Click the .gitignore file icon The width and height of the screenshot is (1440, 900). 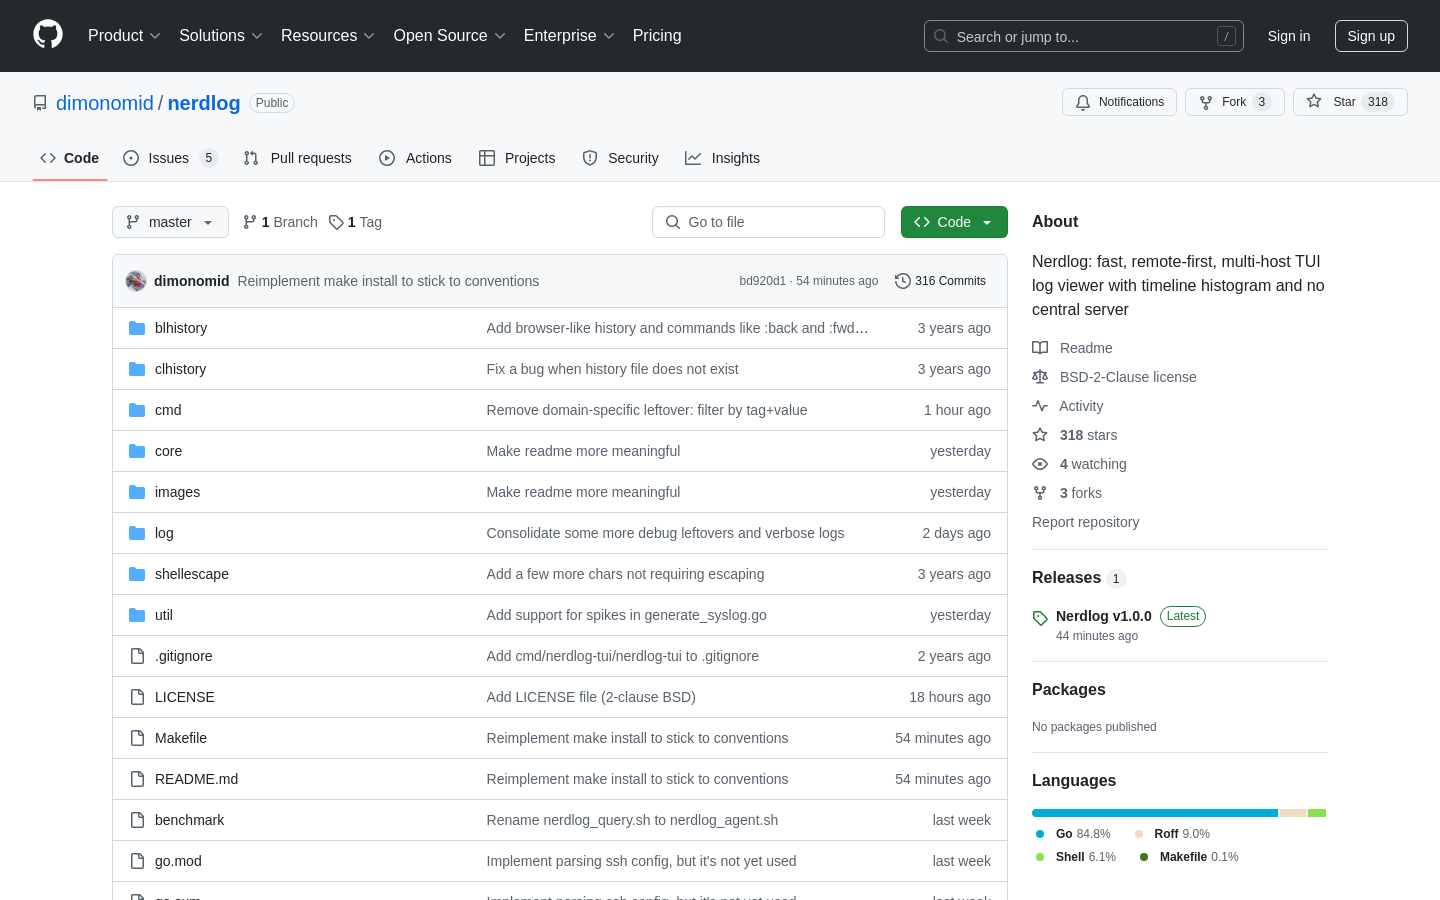click(x=137, y=656)
